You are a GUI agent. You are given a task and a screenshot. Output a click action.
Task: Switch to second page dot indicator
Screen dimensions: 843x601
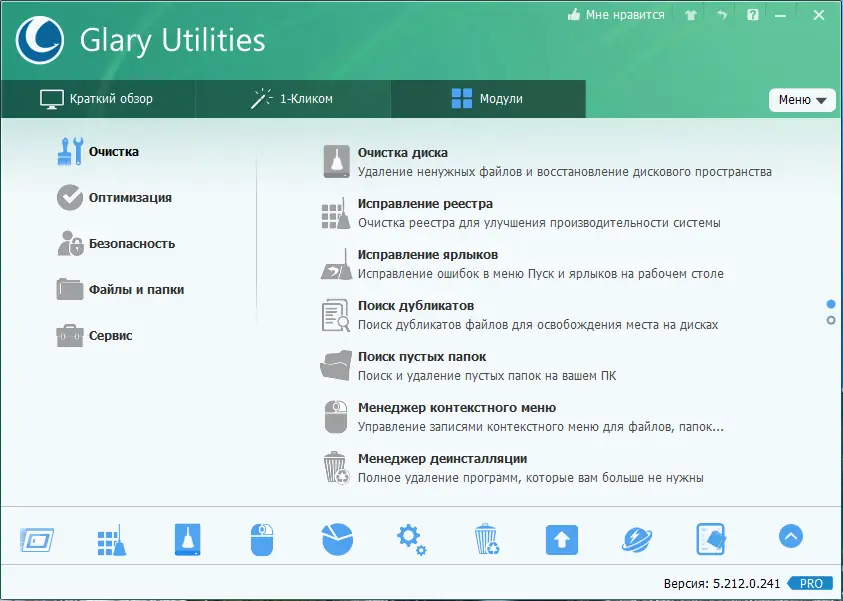(831, 320)
